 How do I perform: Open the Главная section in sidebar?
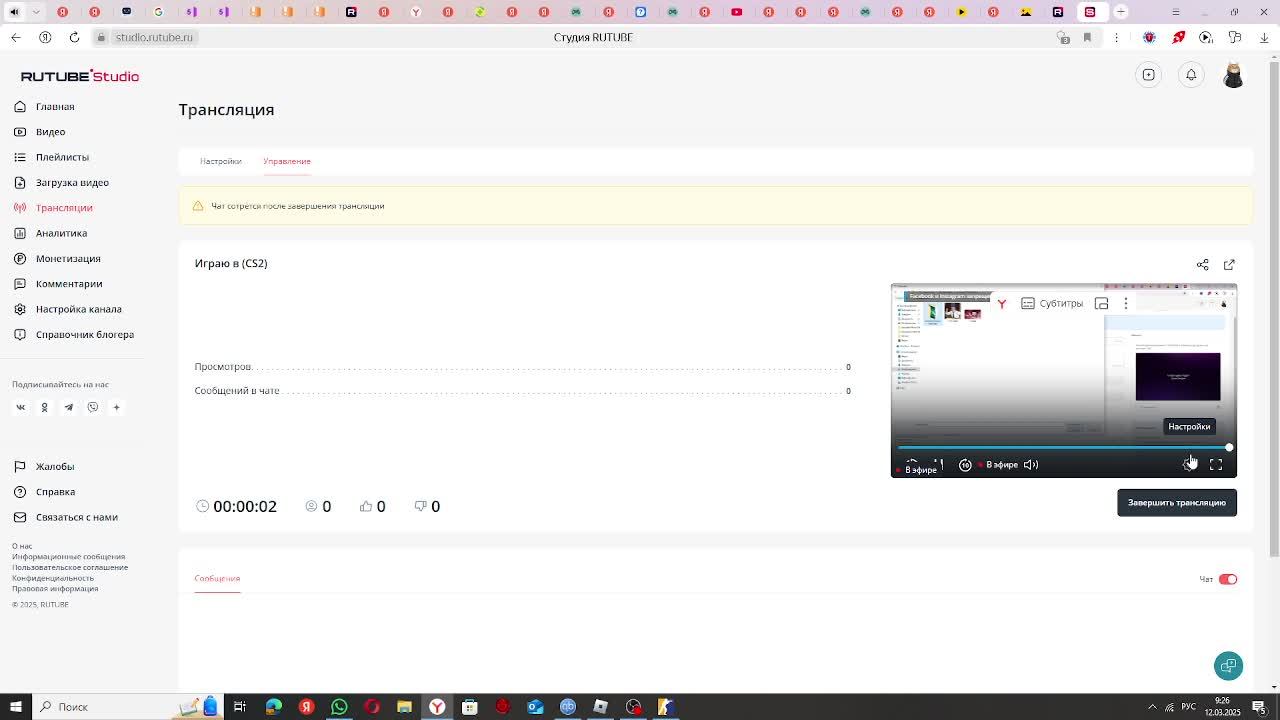[x=55, y=107]
